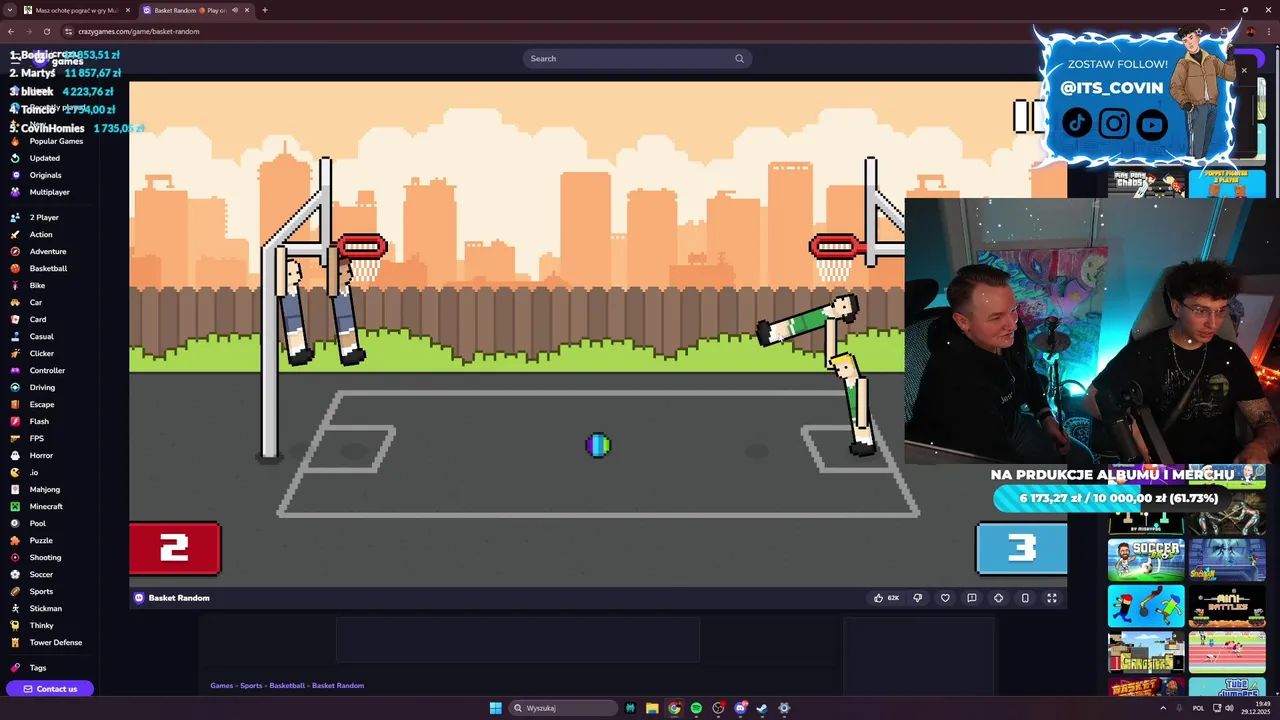Image resolution: width=1280 pixels, height=720 pixels.
Task: Open the 2 Player category
Action: click(x=44, y=217)
